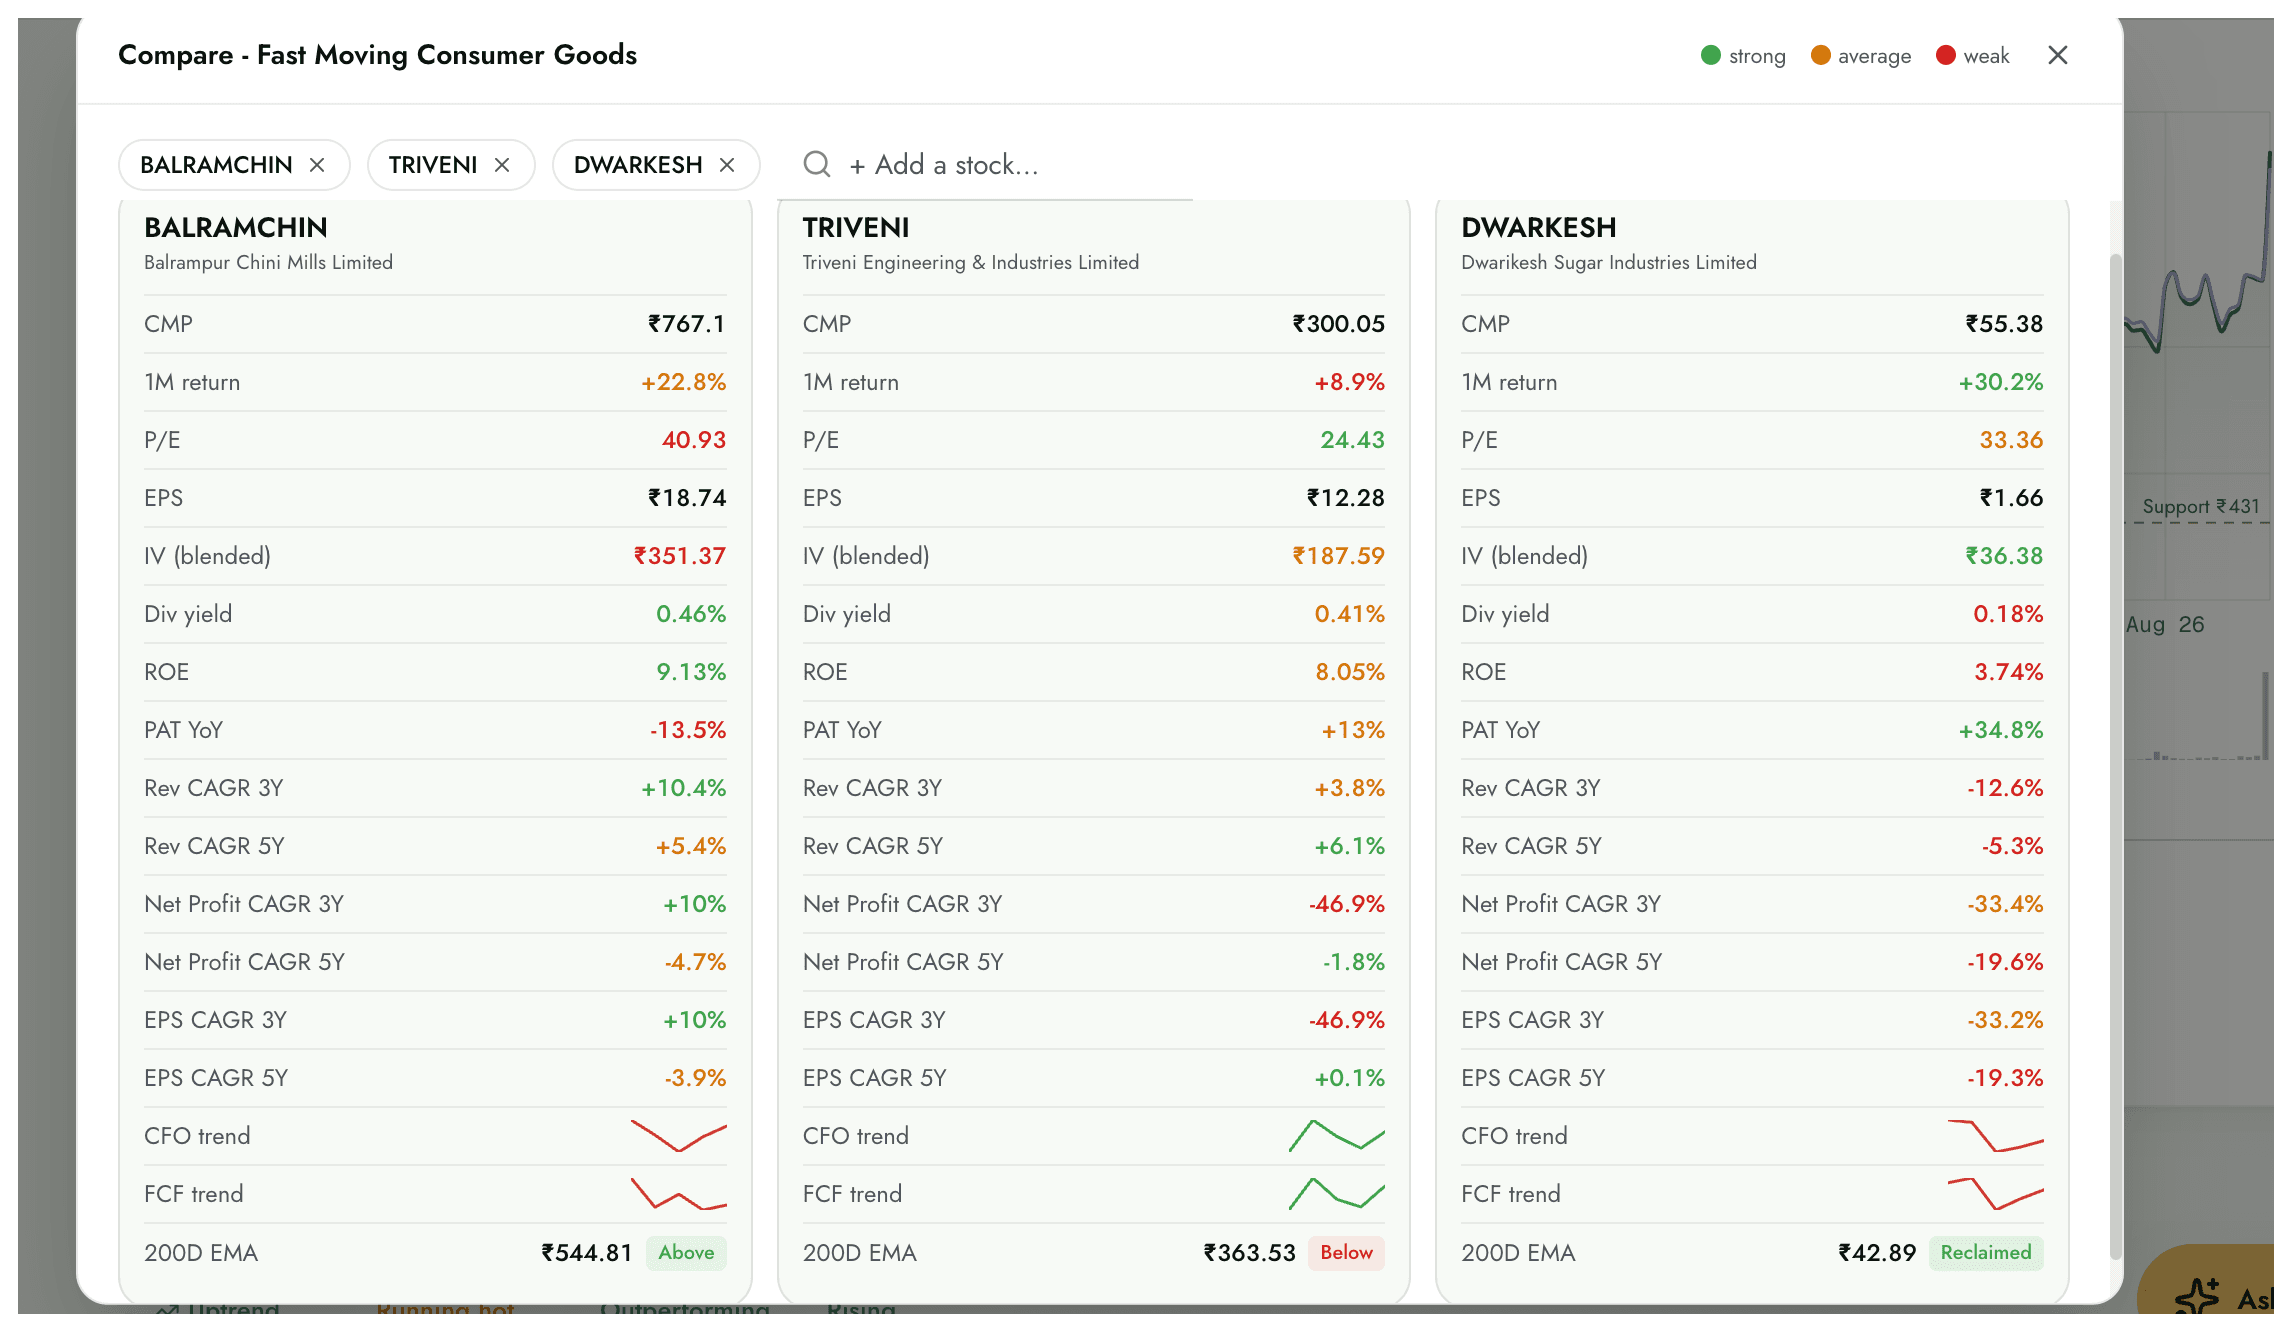
Task: Click BALRAMCHIN P/E value 40.93
Action: (x=694, y=440)
